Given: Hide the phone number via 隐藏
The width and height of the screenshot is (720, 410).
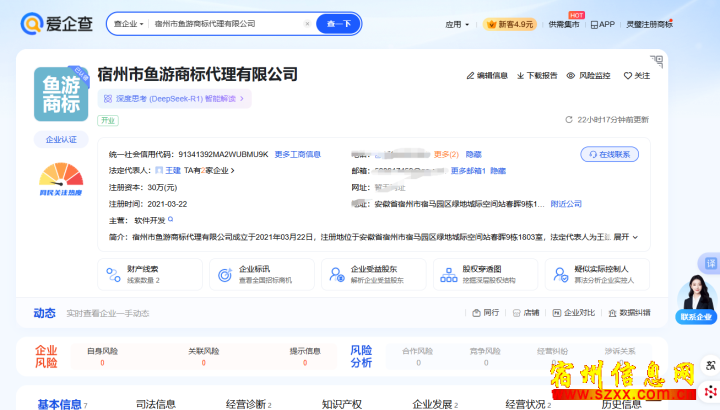Looking at the screenshot, I should (473, 154).
